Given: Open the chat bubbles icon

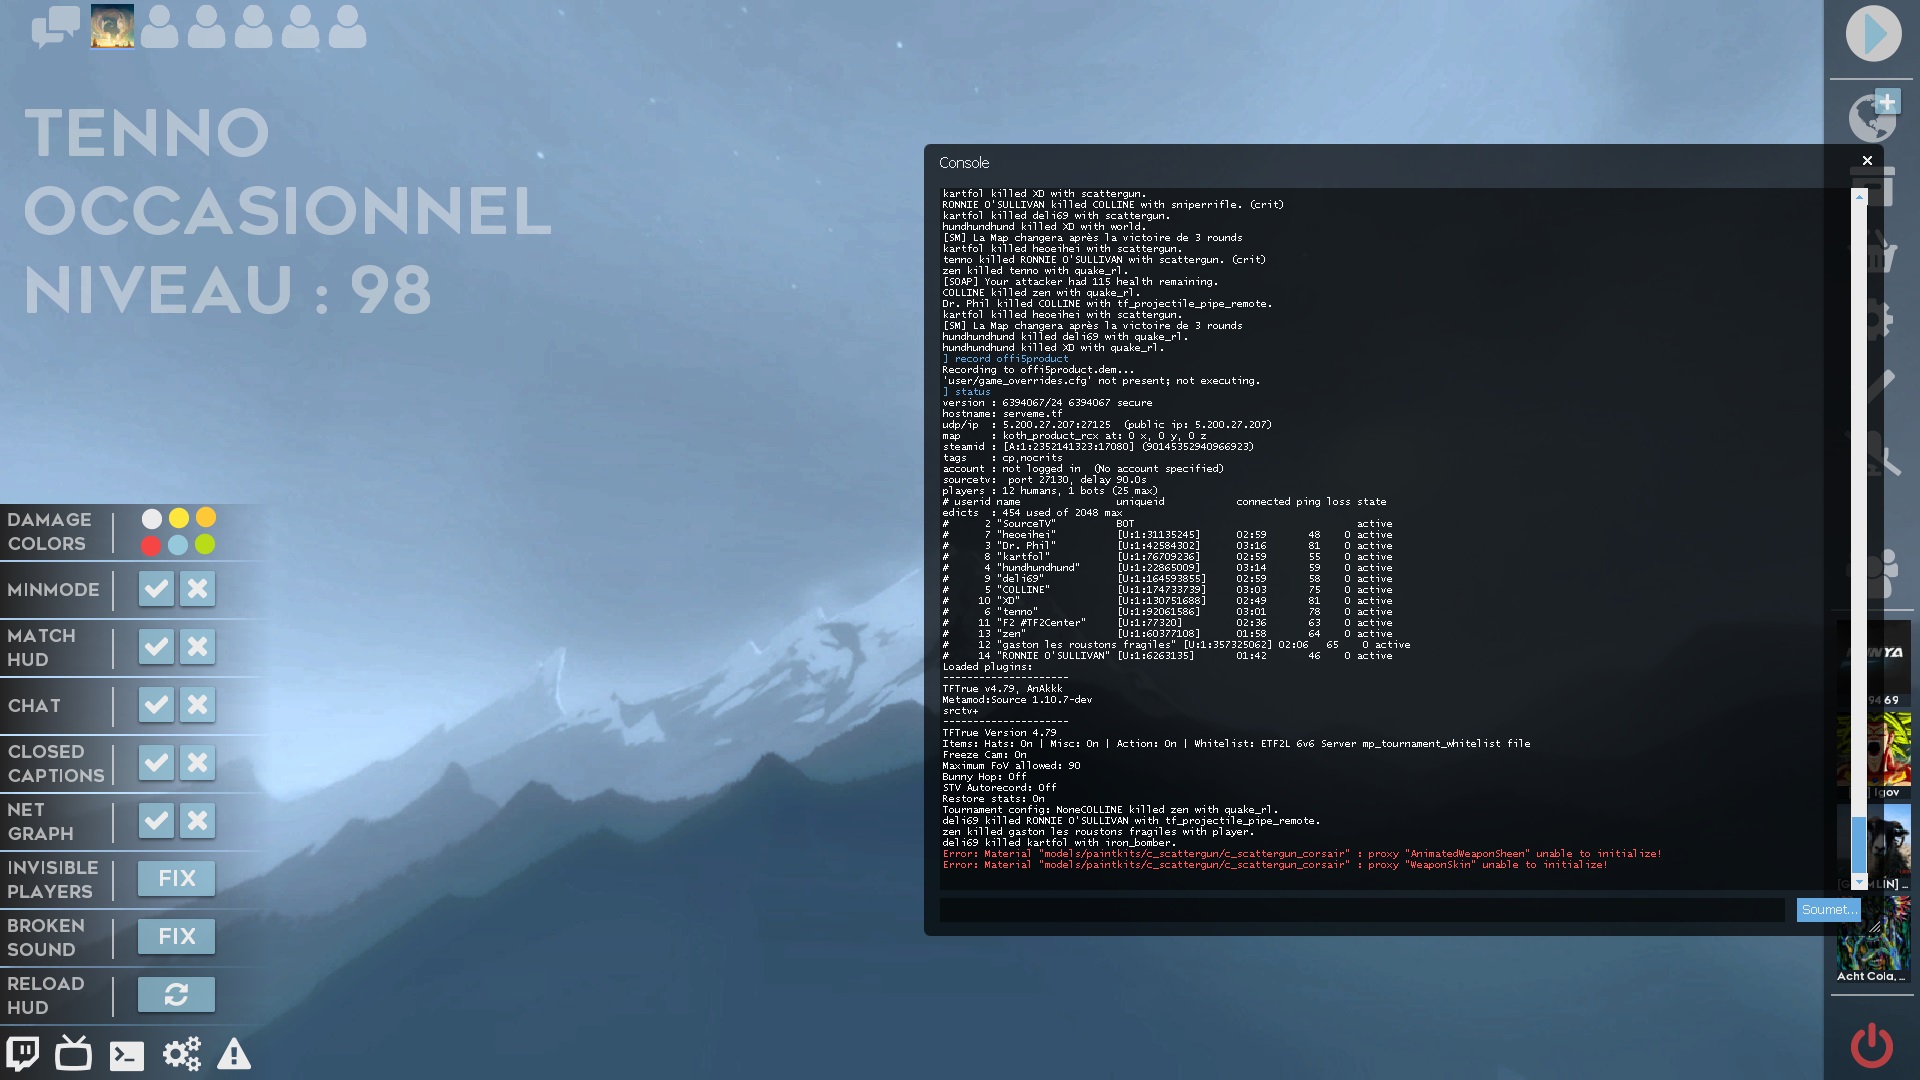Looking at the screenshot, I should click(x=55, y=27).
